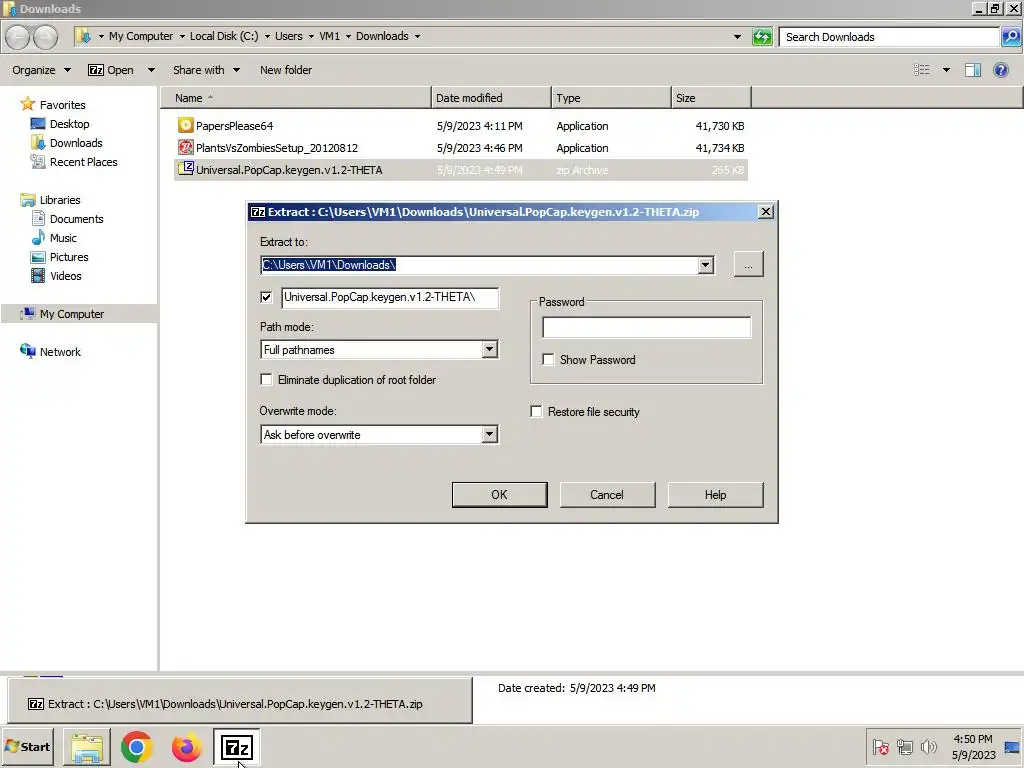Open Explorer help icon
This screenshot has height=768, width=1024.
point(1000,70)
